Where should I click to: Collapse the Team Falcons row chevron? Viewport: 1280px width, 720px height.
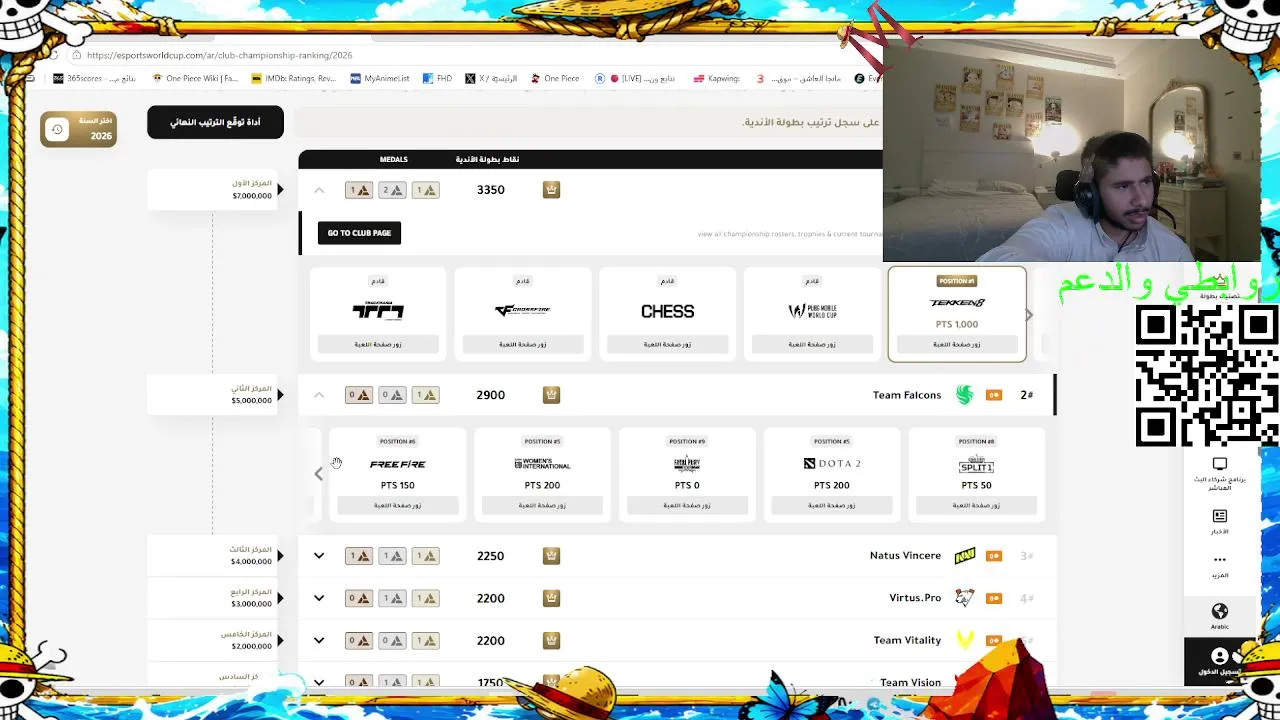(x=319, y=395)
